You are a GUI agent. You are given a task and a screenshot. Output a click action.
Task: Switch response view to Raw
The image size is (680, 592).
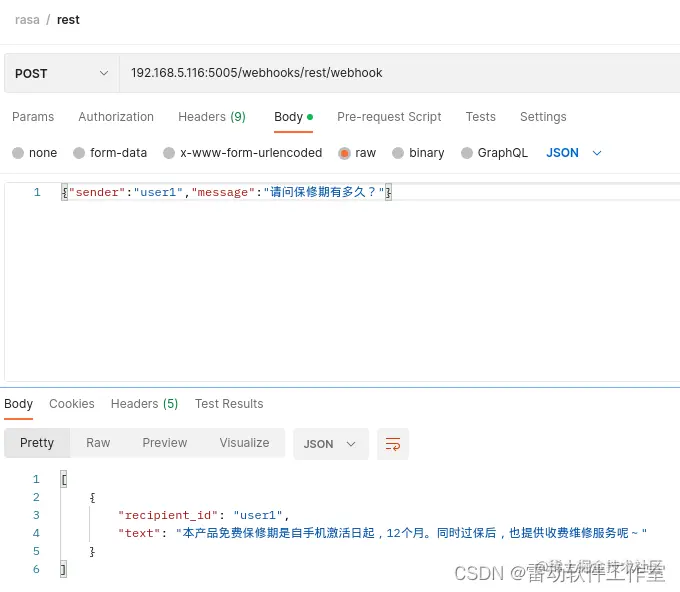click(98, 443)
